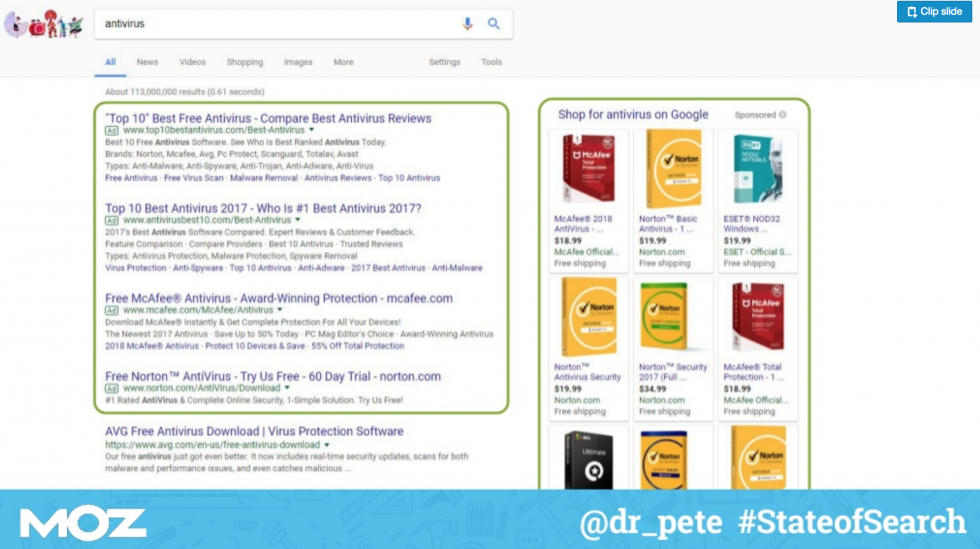Click the Sponsored info icon
The height and width of the screenshot is (549, 980).
pos(782,115)
